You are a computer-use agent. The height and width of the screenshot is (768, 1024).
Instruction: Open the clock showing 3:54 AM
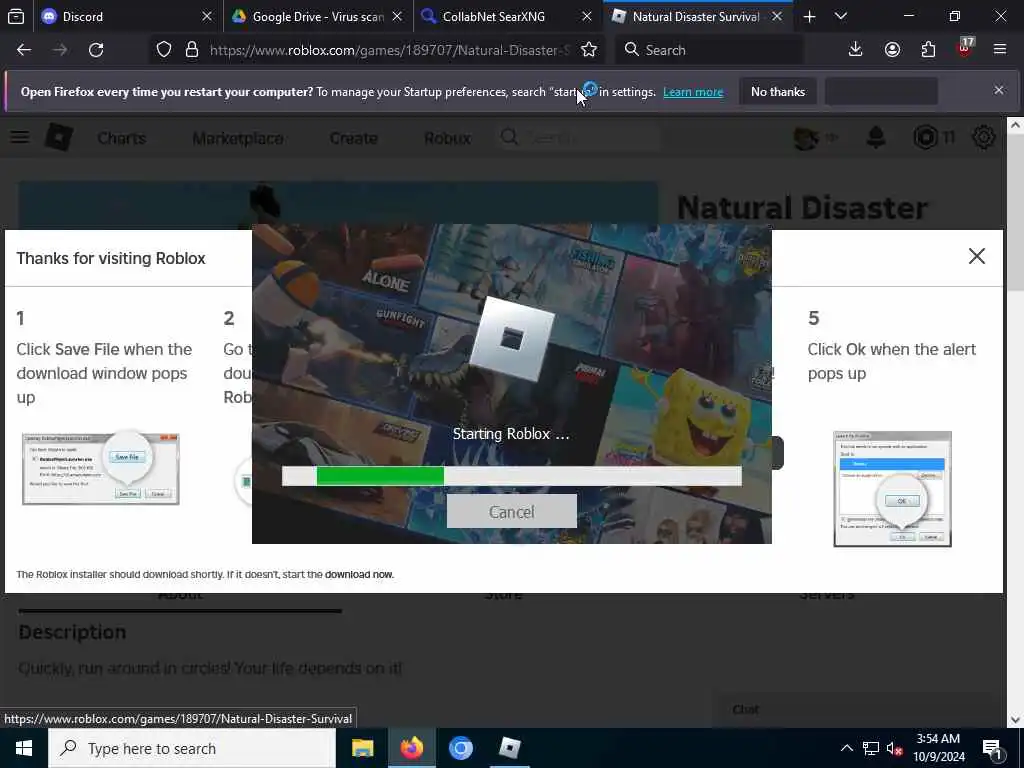pos(938,748)
